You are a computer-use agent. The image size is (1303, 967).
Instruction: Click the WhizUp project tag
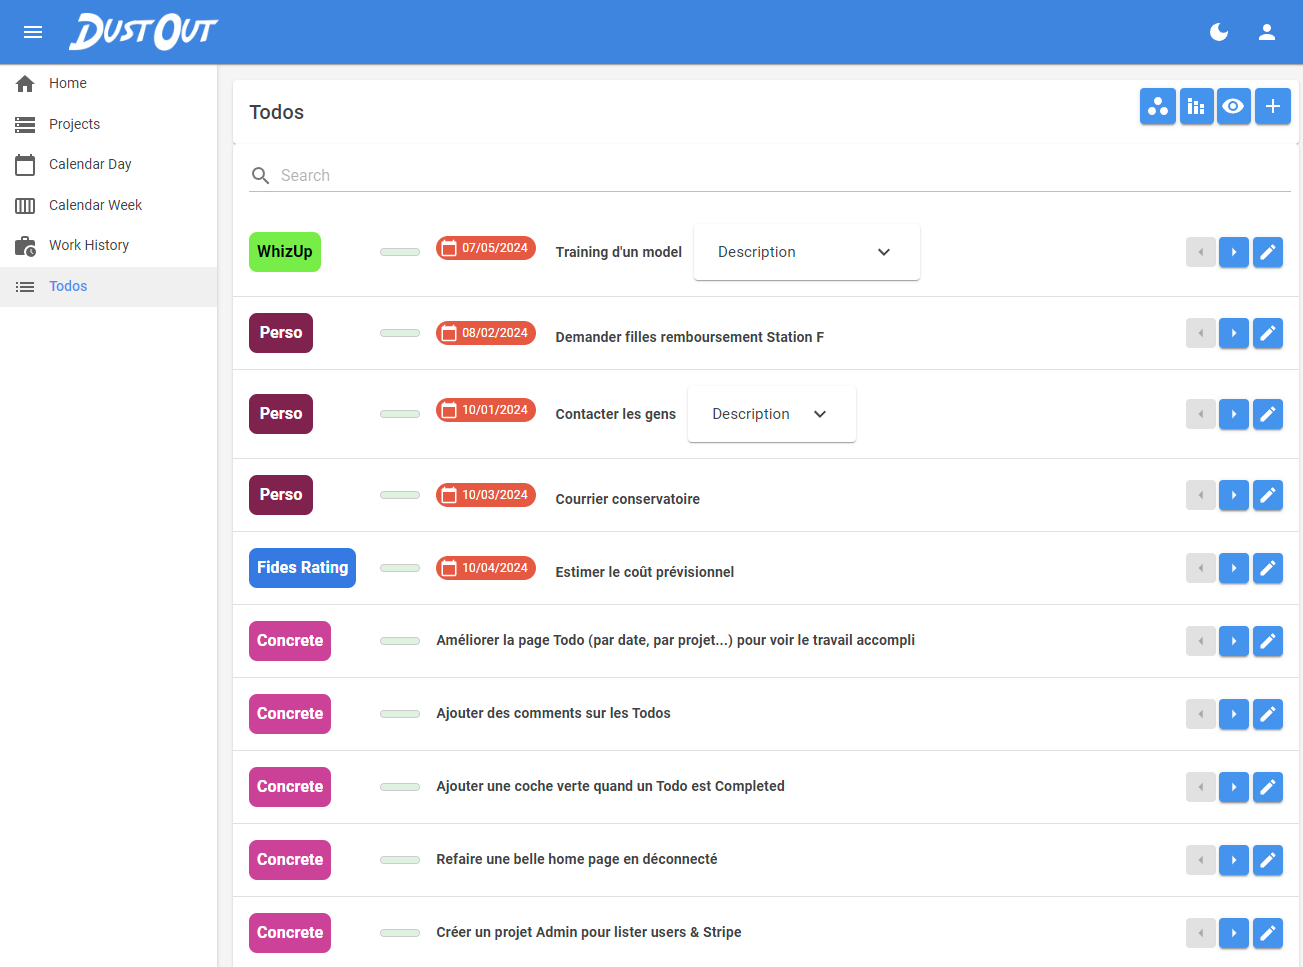285,252
